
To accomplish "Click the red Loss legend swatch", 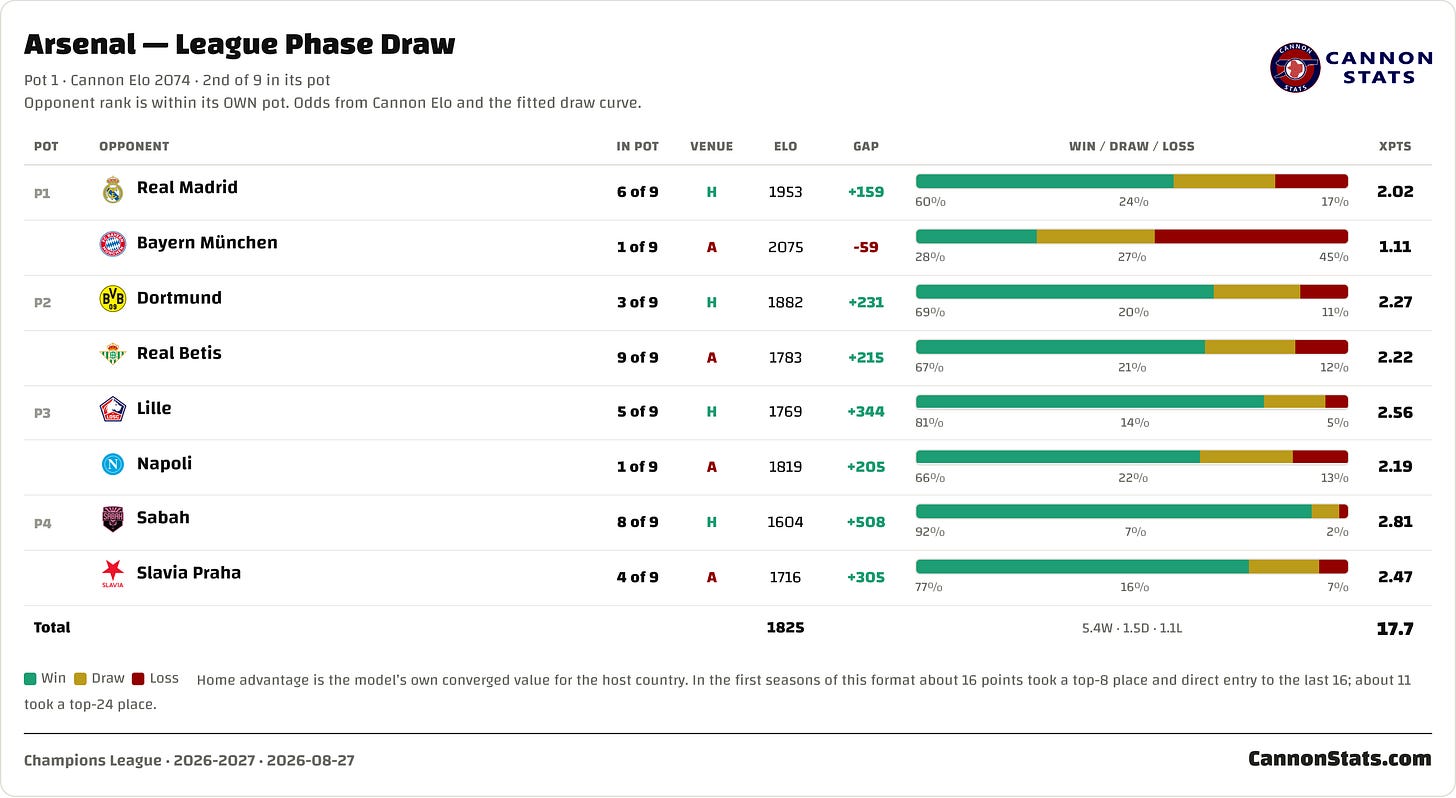I will [138, 679].
